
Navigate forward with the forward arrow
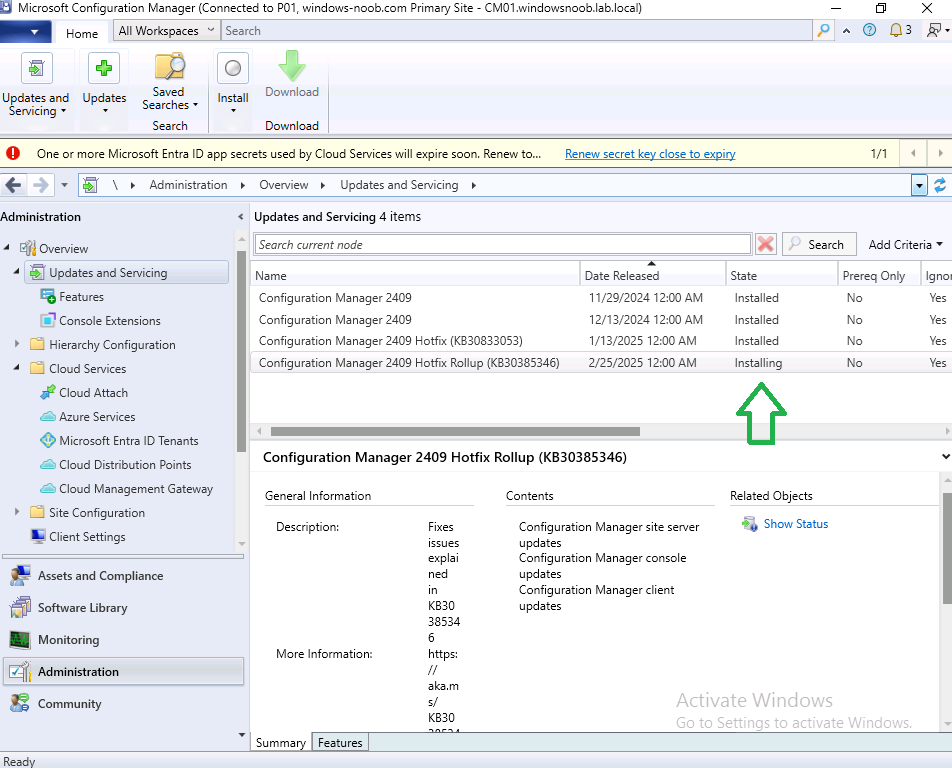coord(40,185)
